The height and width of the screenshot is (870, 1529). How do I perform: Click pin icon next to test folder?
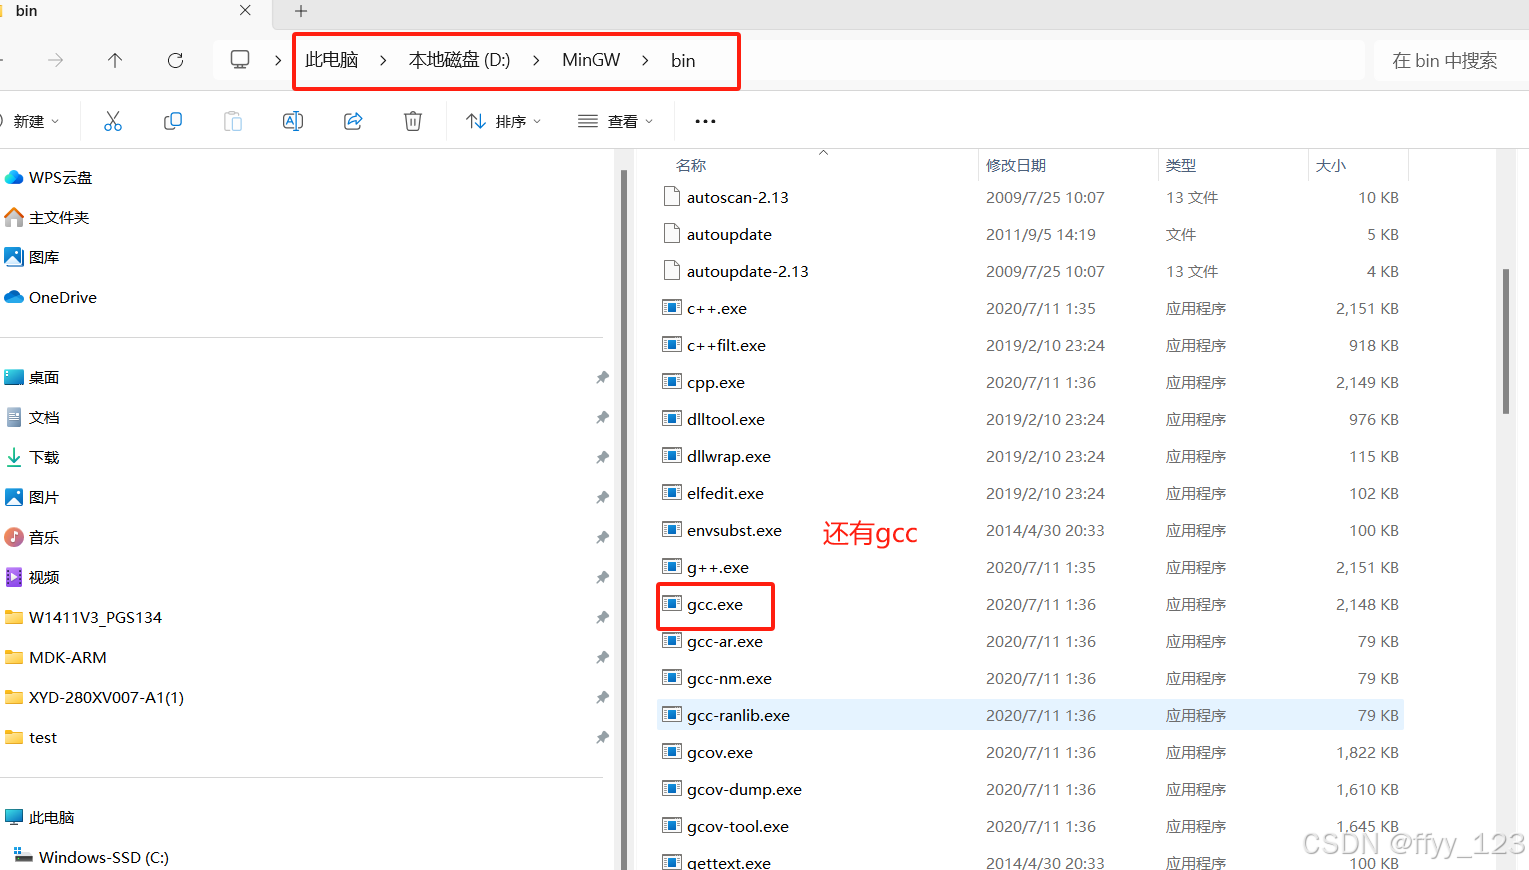pyautogui.click(x=602, y=737)
